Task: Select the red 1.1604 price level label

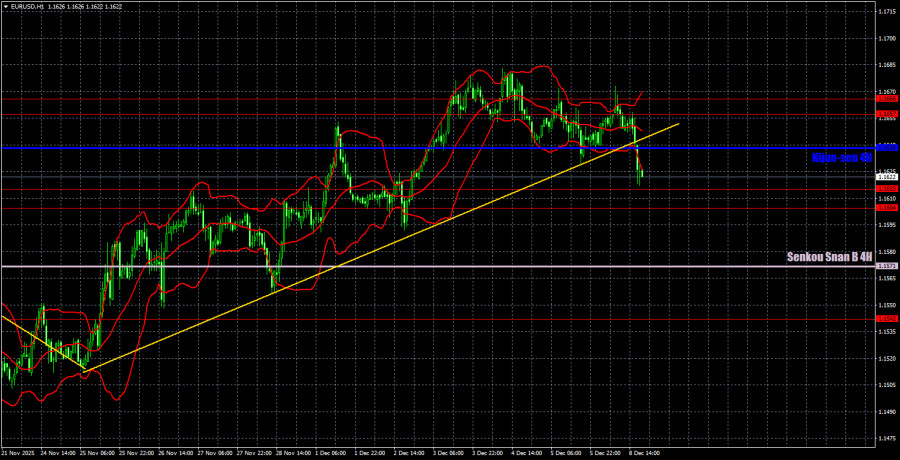Action: [886, 208]
